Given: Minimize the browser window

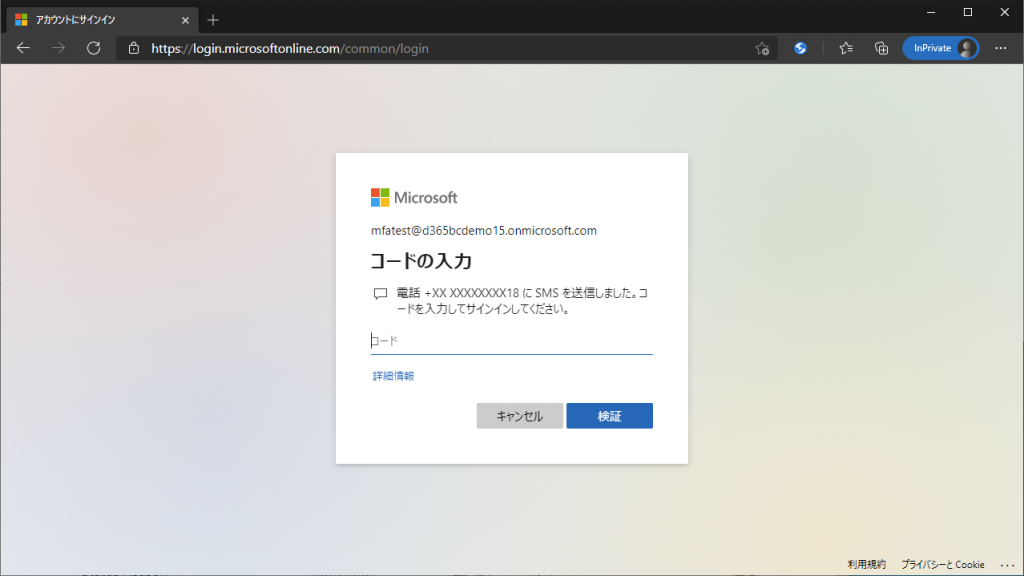Looking at the screenshot, I should pos(931,12).
